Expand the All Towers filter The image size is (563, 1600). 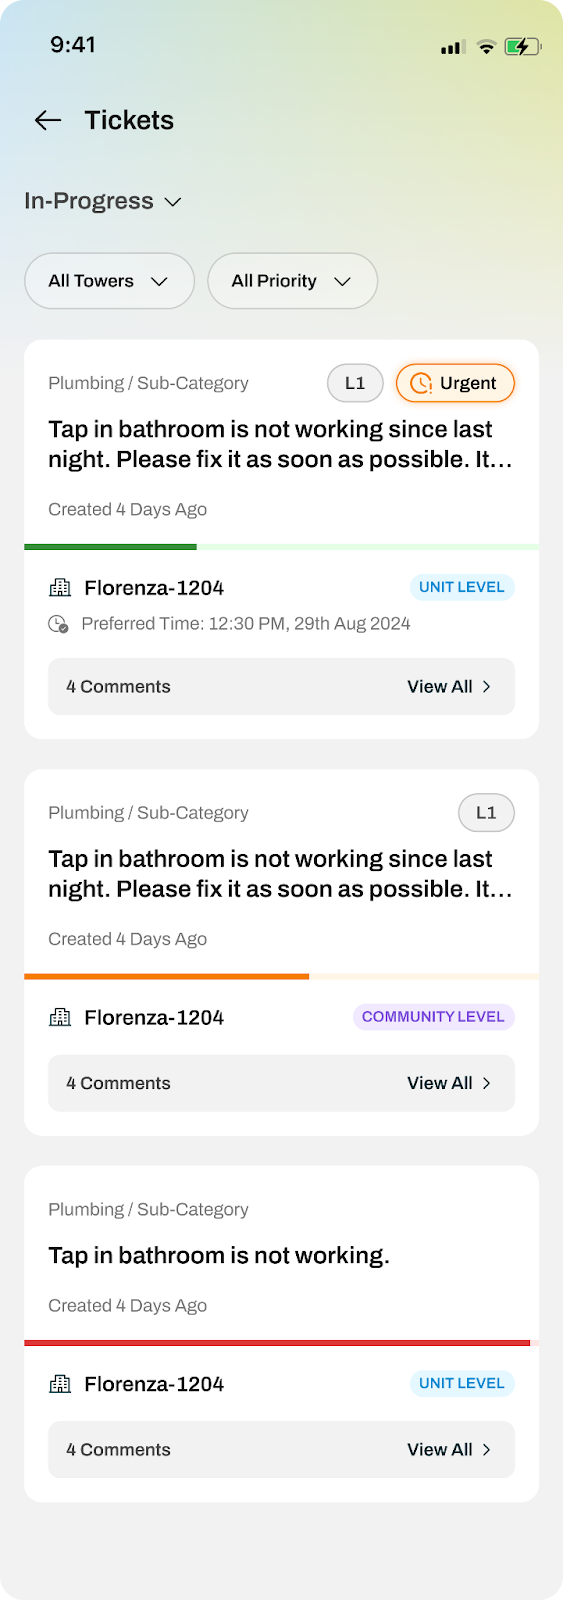pos(109,281)
